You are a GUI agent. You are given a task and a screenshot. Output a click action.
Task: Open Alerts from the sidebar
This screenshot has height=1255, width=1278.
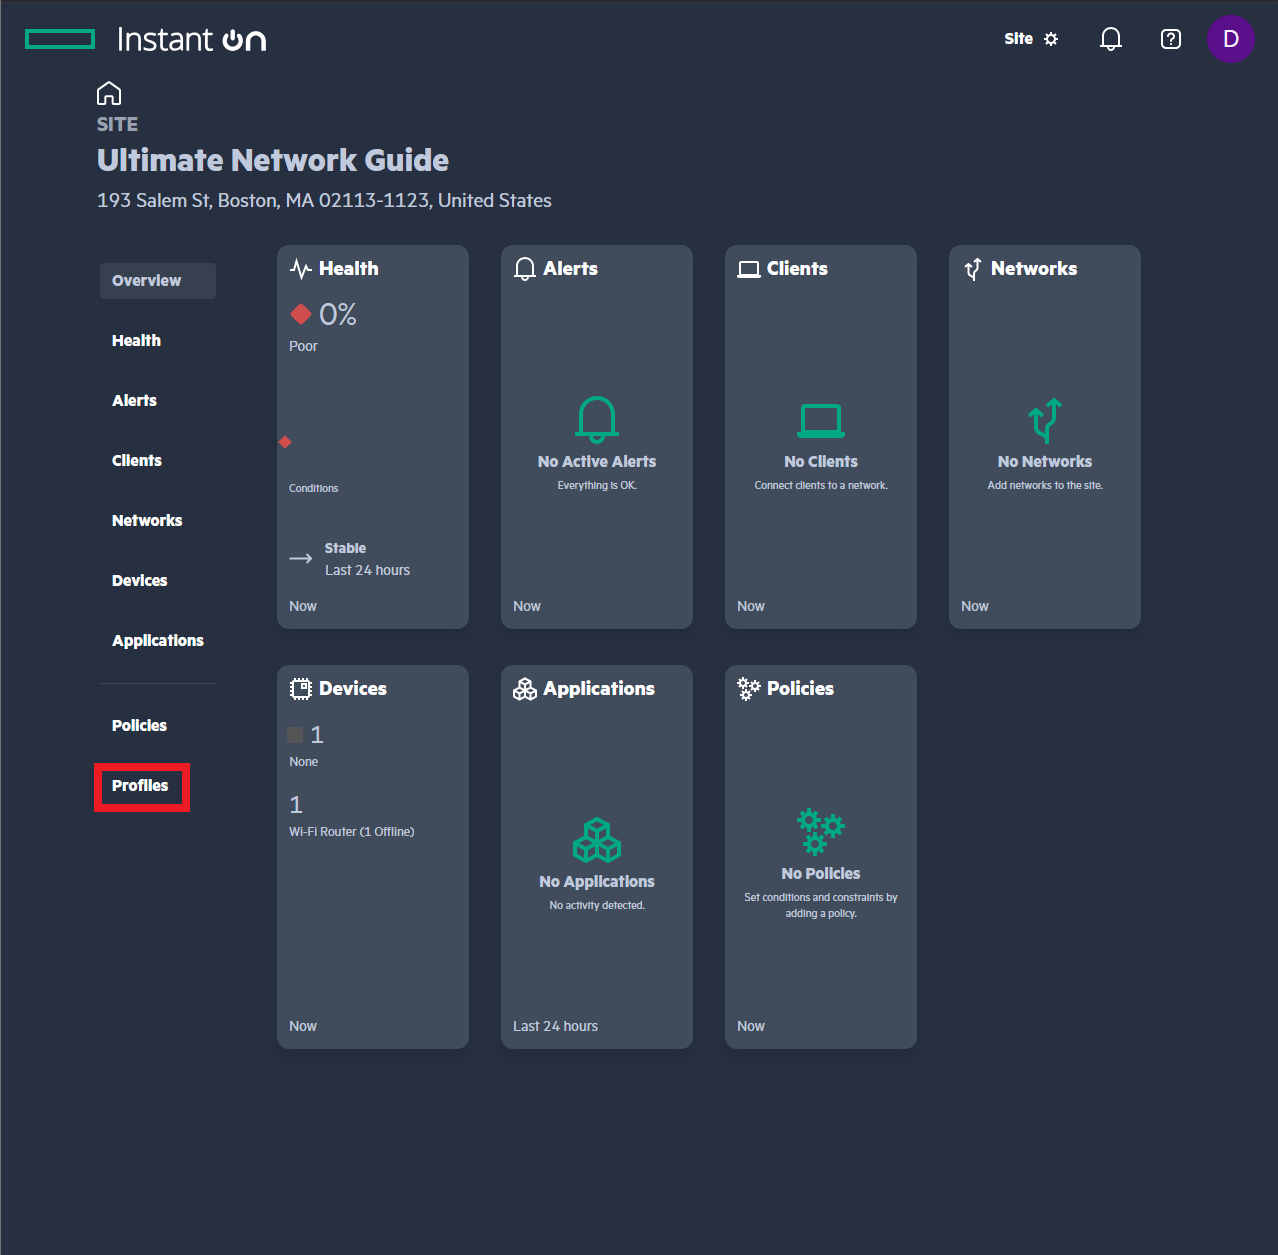(x=134, y=401)
